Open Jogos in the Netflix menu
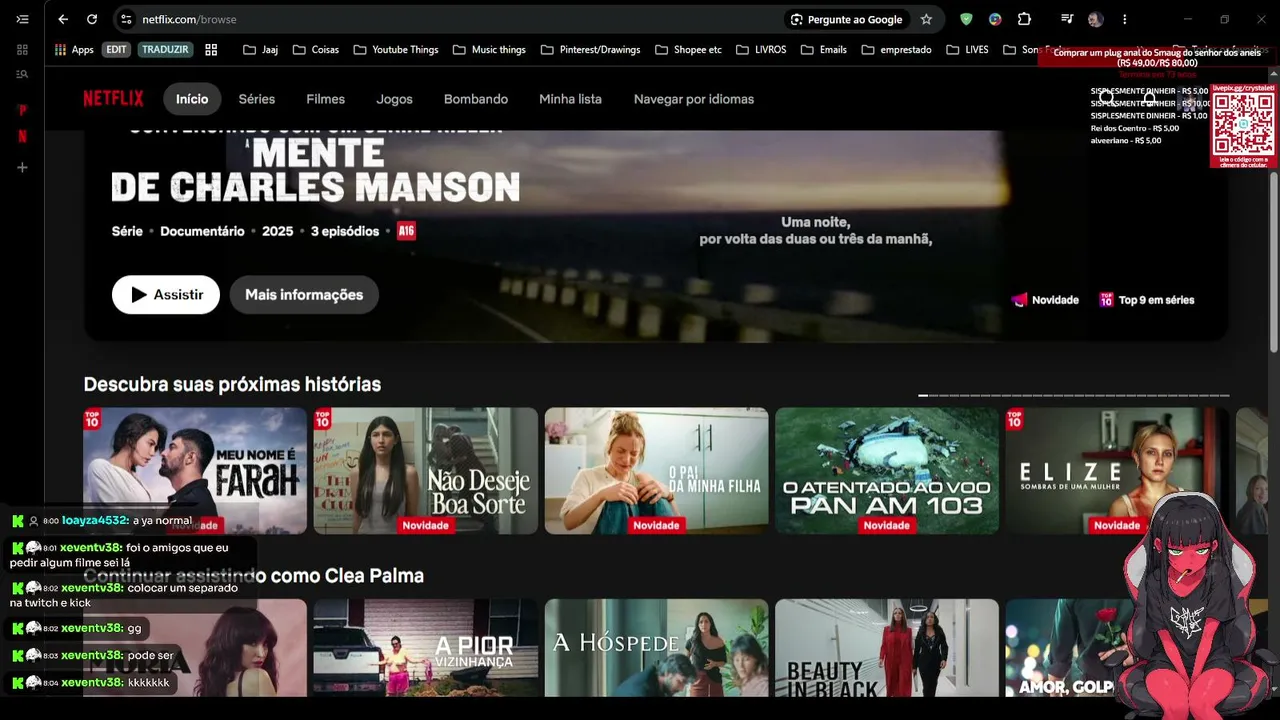This screenshot has width=1280, height=720. click(395, 99)
